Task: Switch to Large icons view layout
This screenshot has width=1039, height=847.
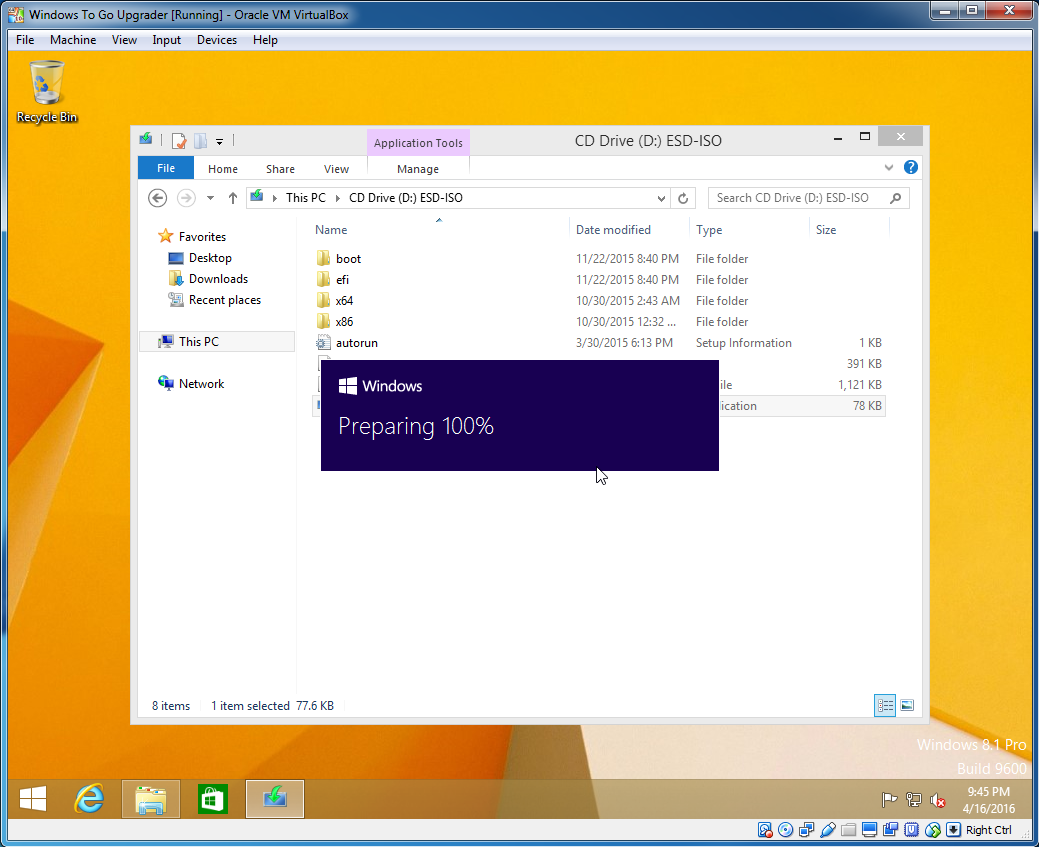Action: [x=907, y=705]
